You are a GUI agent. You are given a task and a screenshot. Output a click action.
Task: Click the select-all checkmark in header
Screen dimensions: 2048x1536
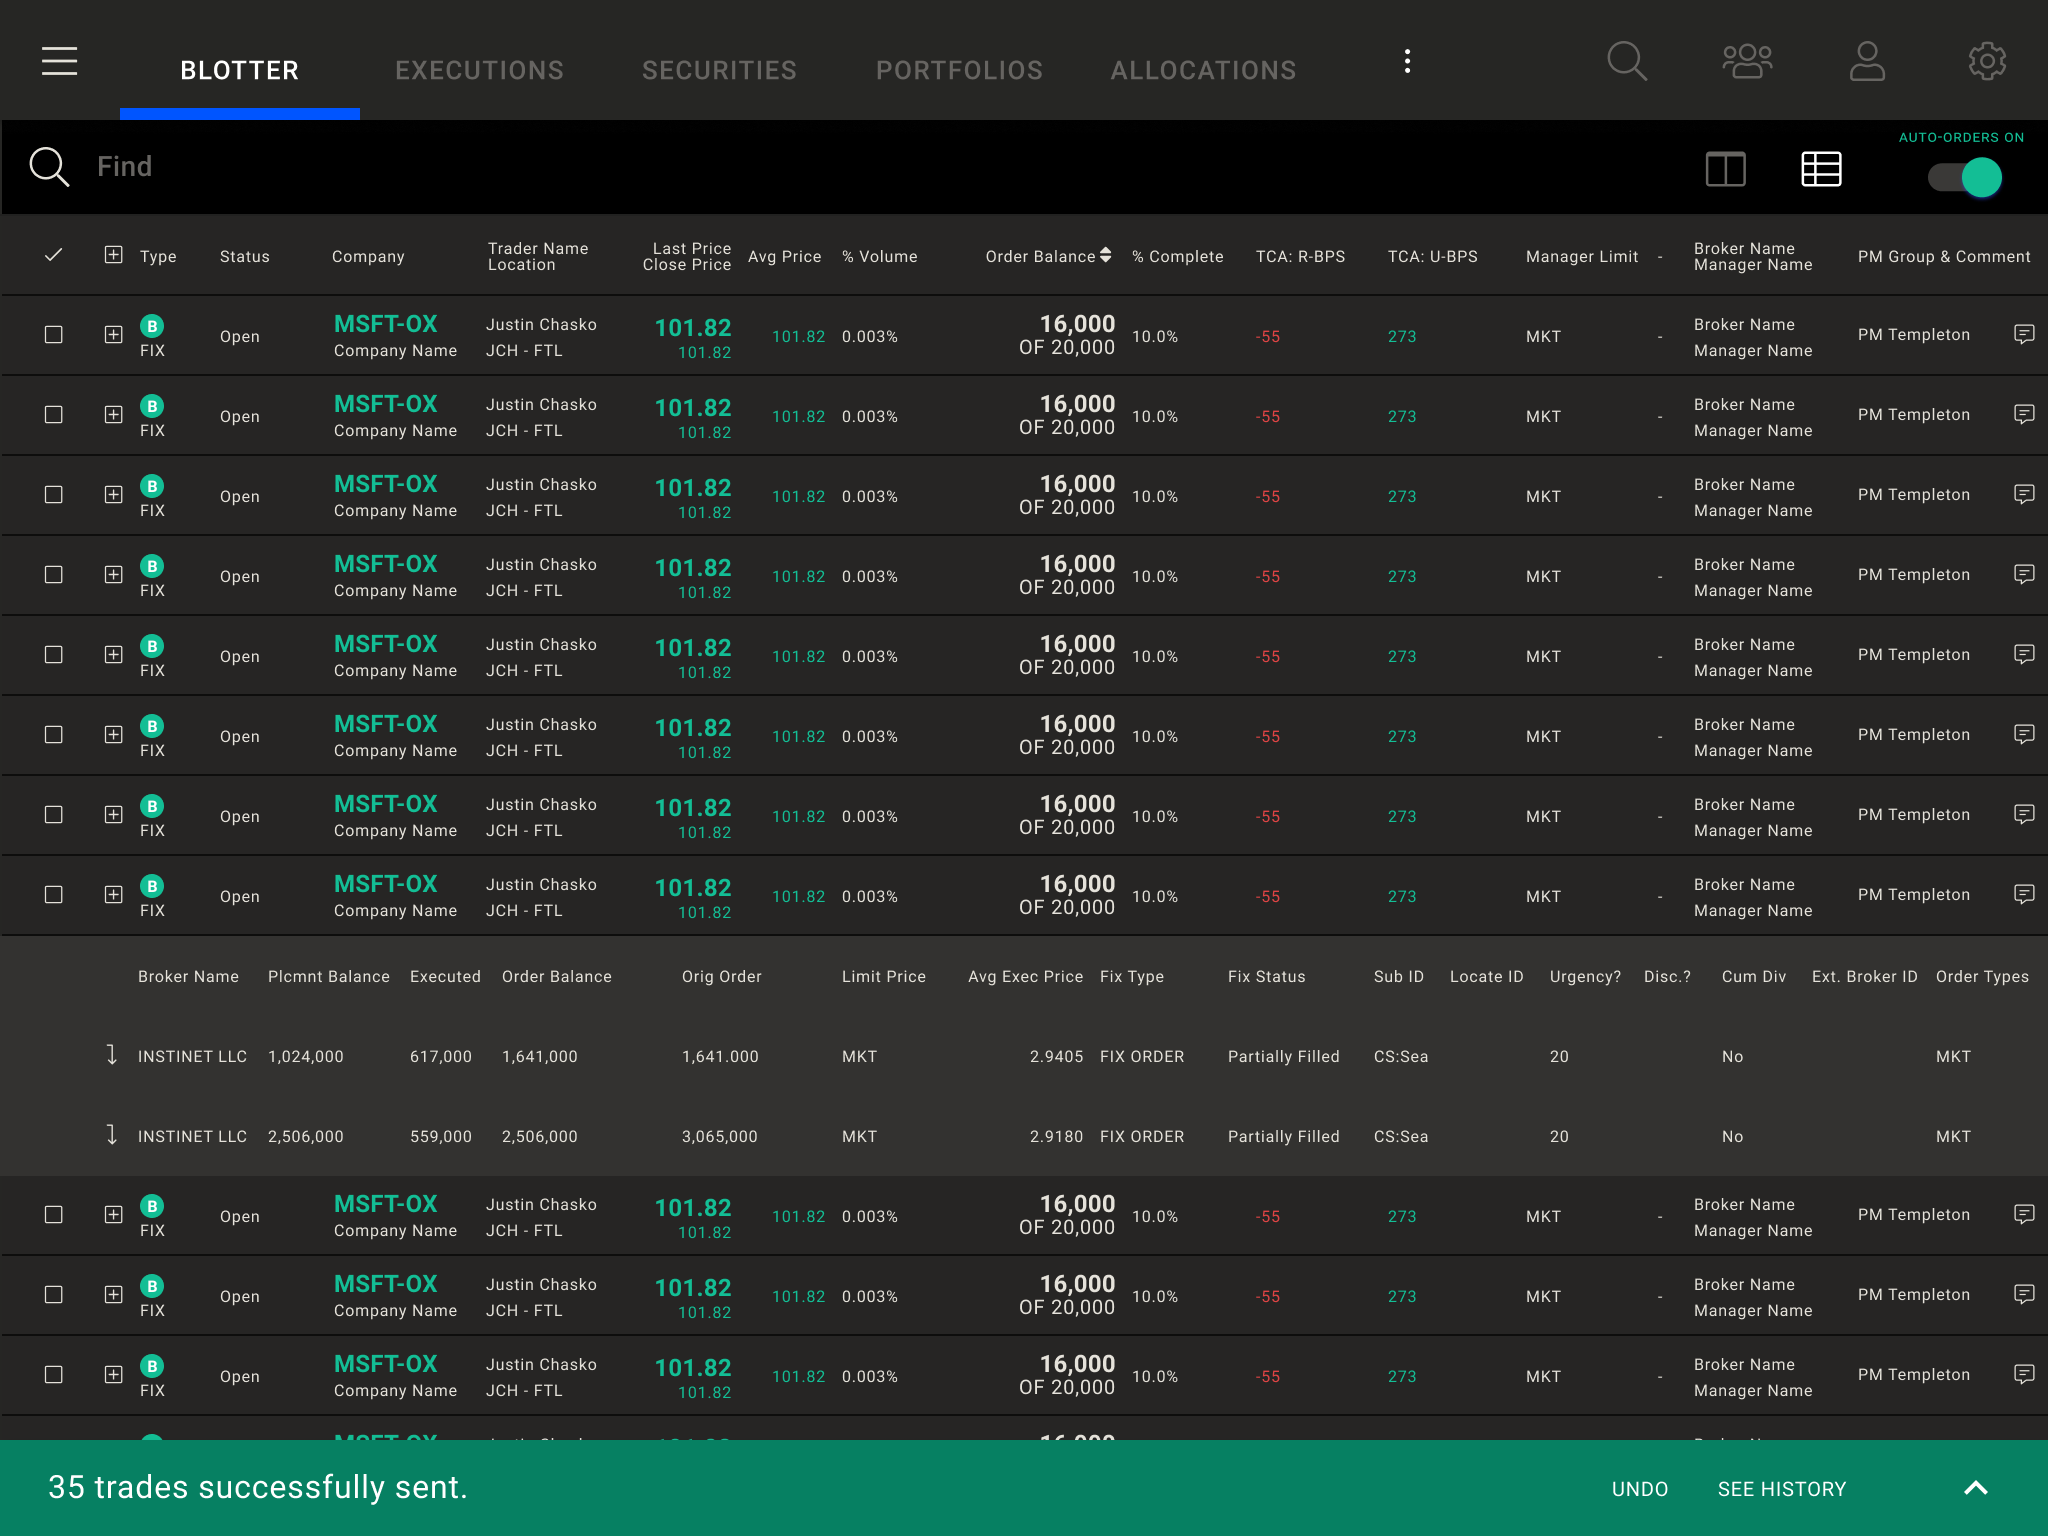click(x=54, y=255)
